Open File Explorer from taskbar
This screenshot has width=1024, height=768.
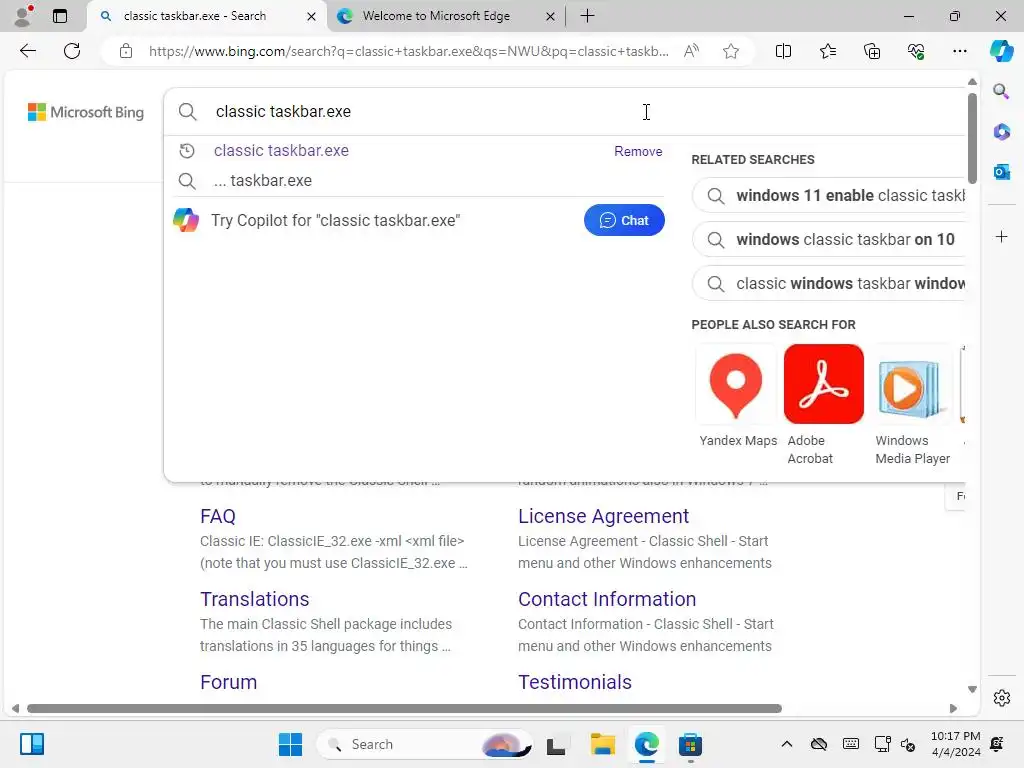tap(603, 744)
